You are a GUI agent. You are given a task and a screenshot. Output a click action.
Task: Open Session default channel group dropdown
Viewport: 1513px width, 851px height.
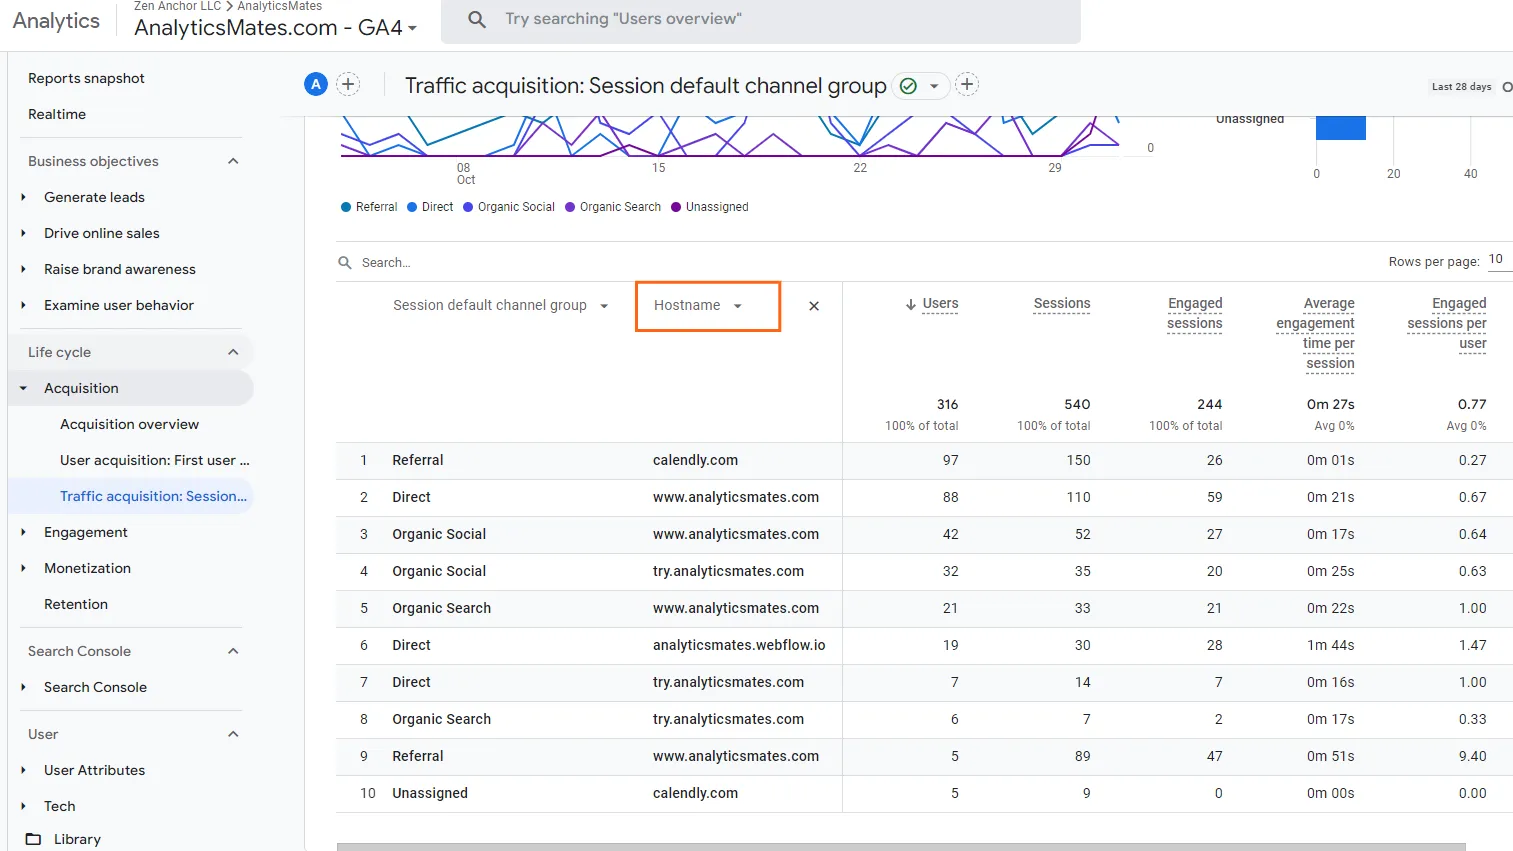[500, 306]
